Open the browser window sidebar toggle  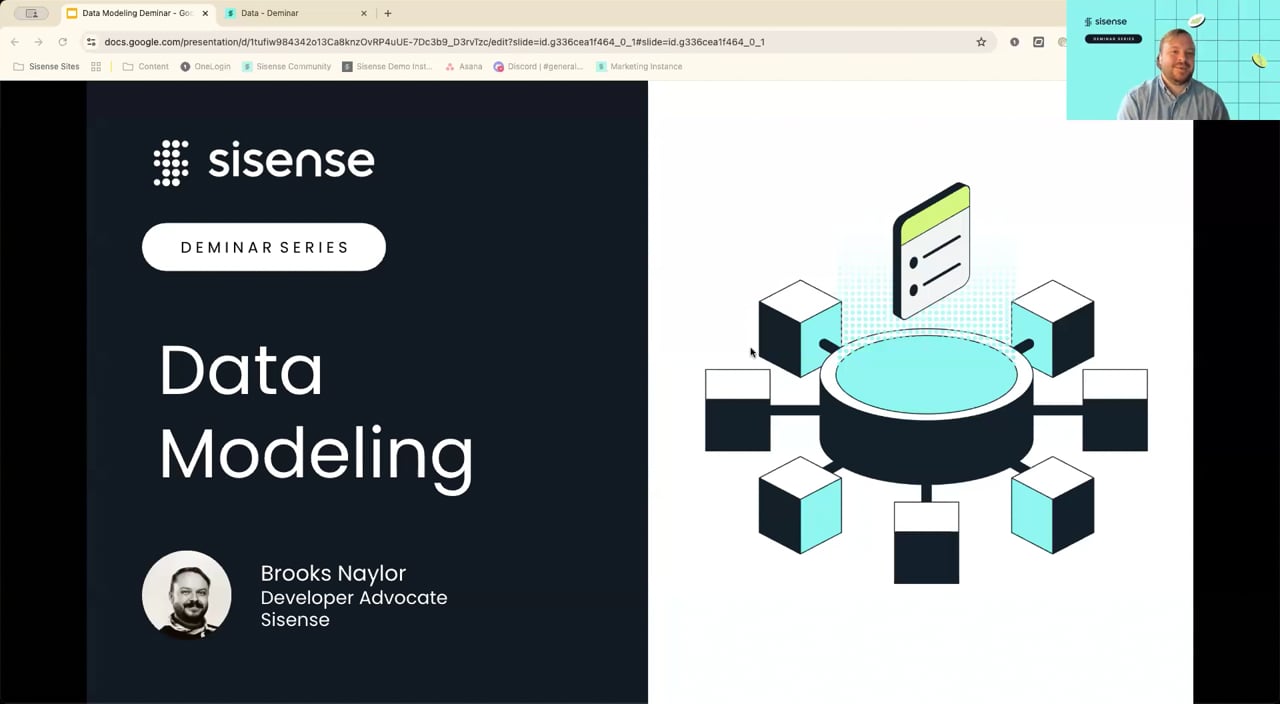(x=32, y=13)
